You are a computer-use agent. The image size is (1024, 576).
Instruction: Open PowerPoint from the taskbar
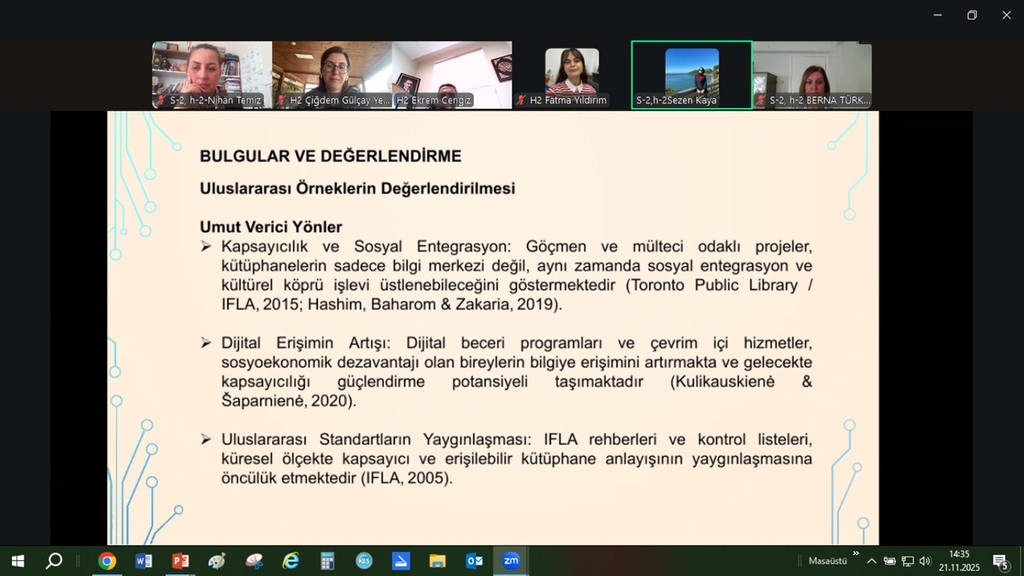180,561
